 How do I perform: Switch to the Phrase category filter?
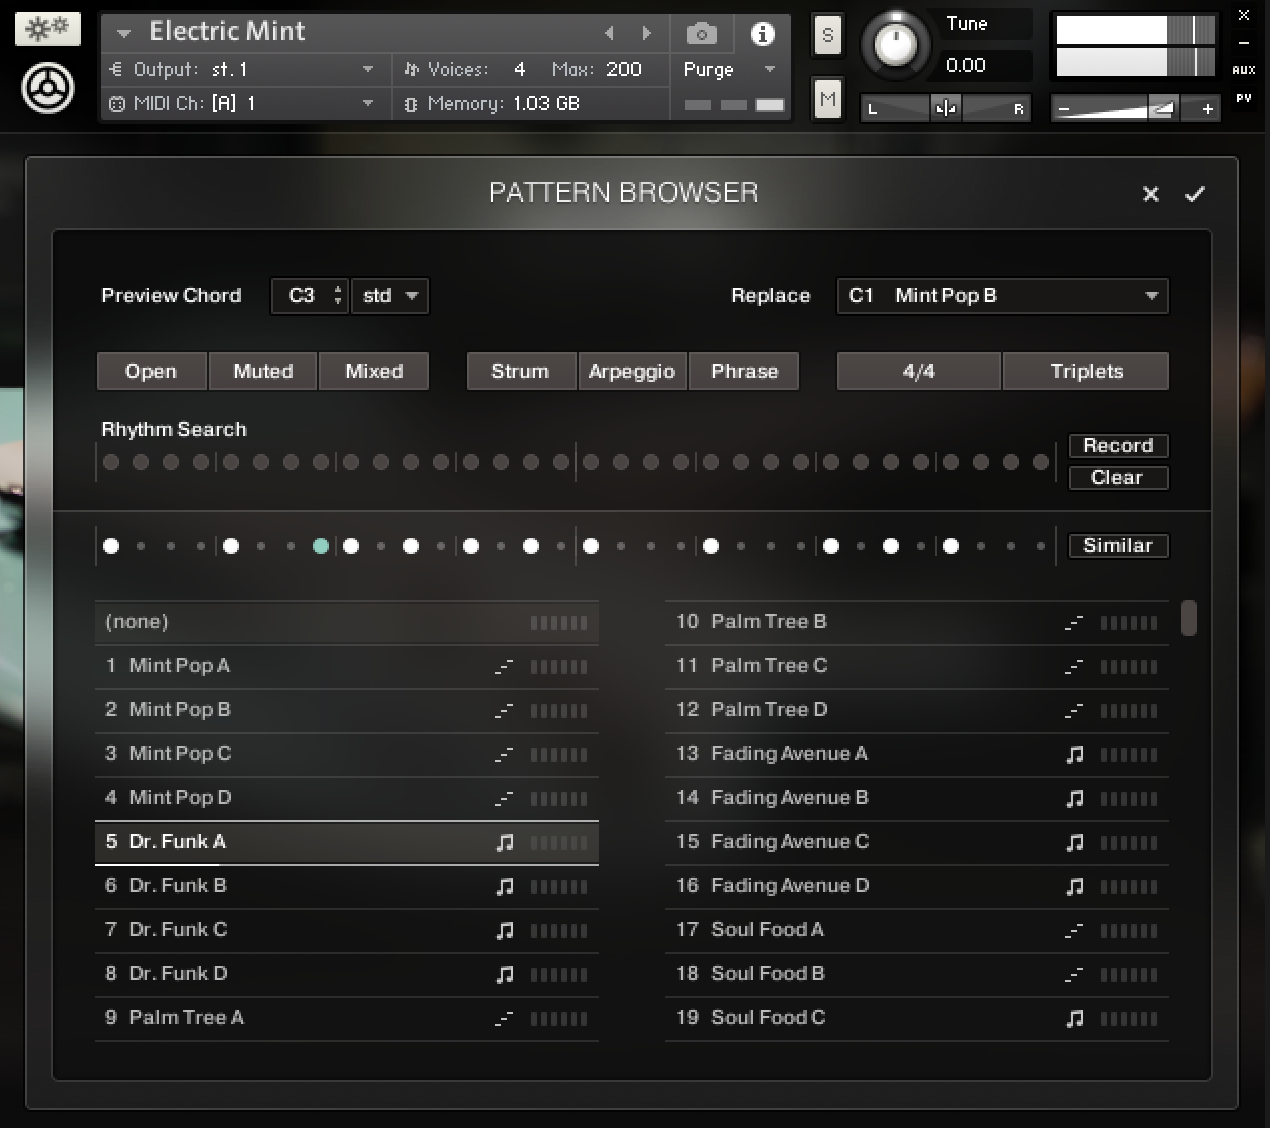pos(744,371)
